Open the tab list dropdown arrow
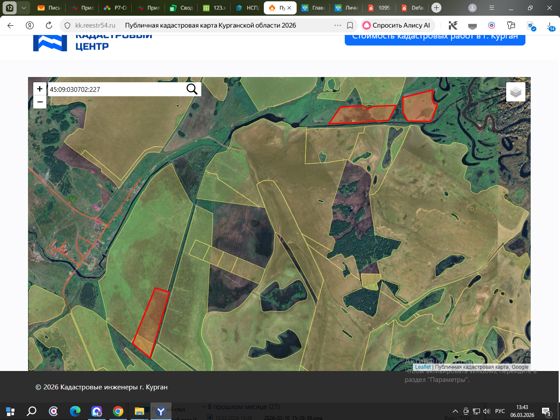This screenshot has width=560, height=420. 24,8
